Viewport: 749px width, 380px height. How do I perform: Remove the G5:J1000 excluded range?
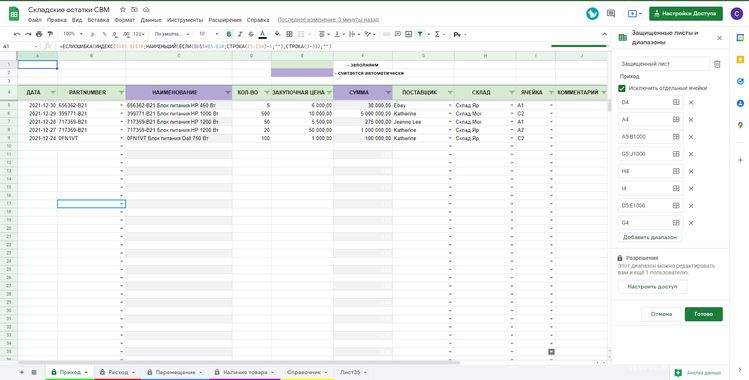(x=691, y=154)
